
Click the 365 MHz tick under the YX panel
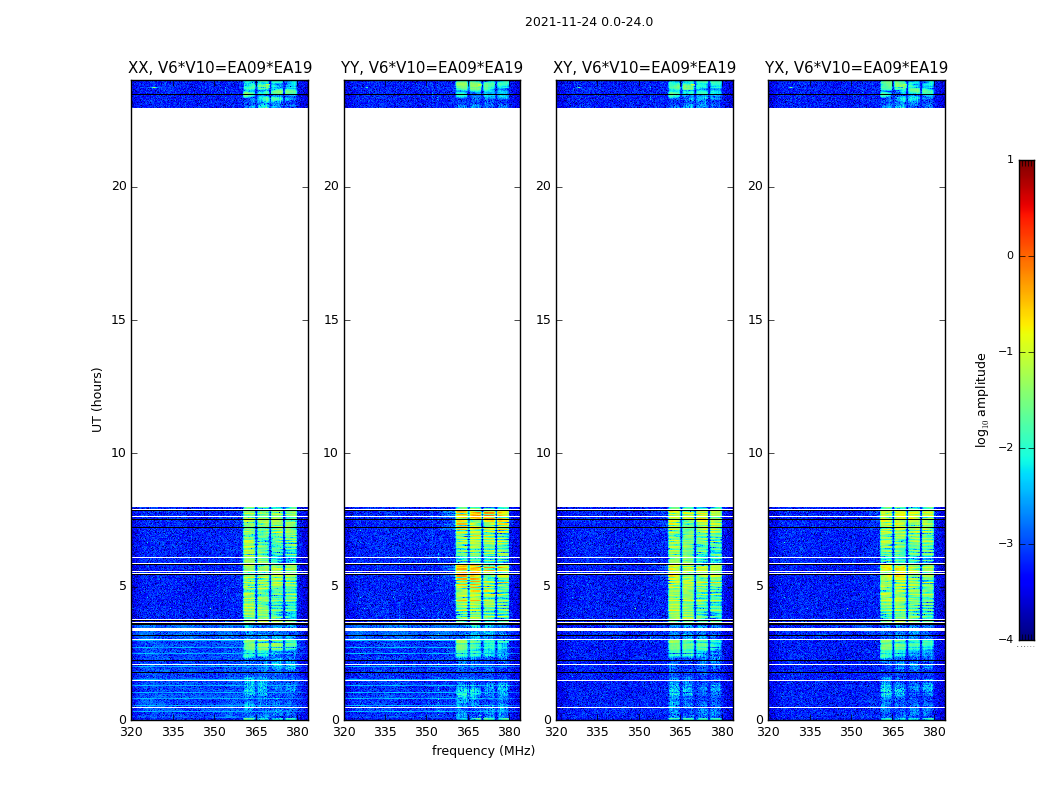click(x=892, y=732)
